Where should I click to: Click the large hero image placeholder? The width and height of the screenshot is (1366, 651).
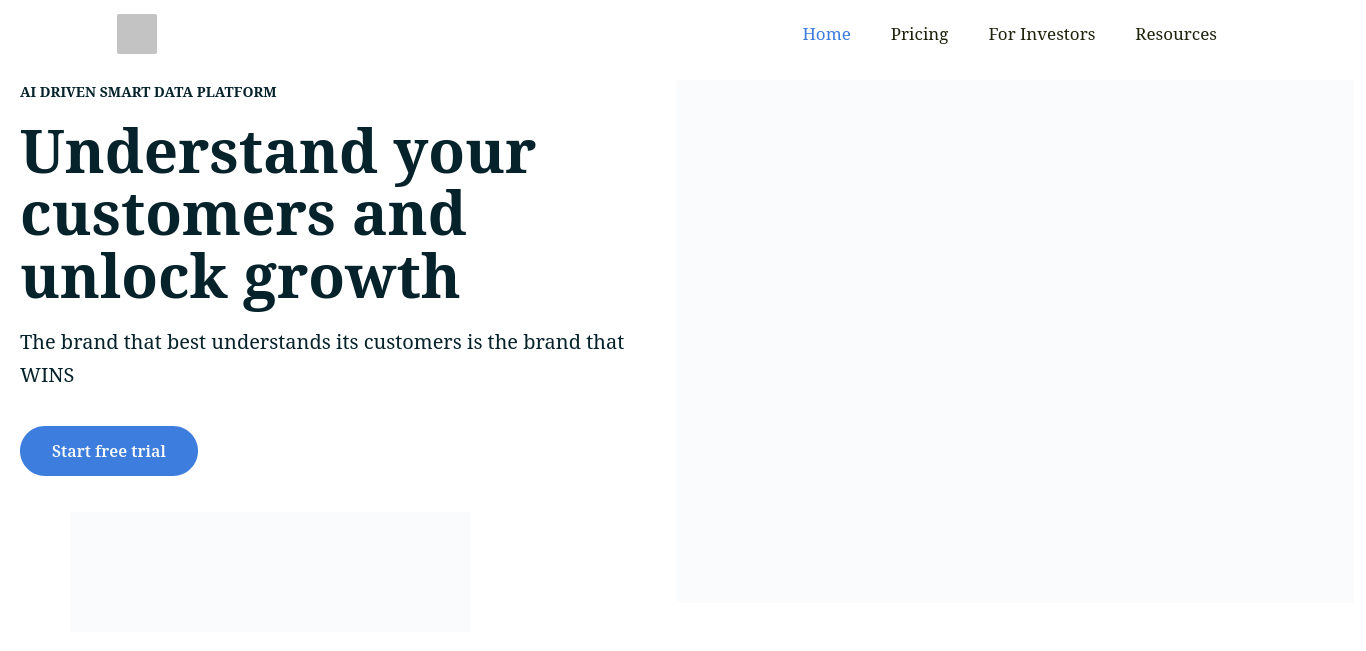coord(1015,341)
